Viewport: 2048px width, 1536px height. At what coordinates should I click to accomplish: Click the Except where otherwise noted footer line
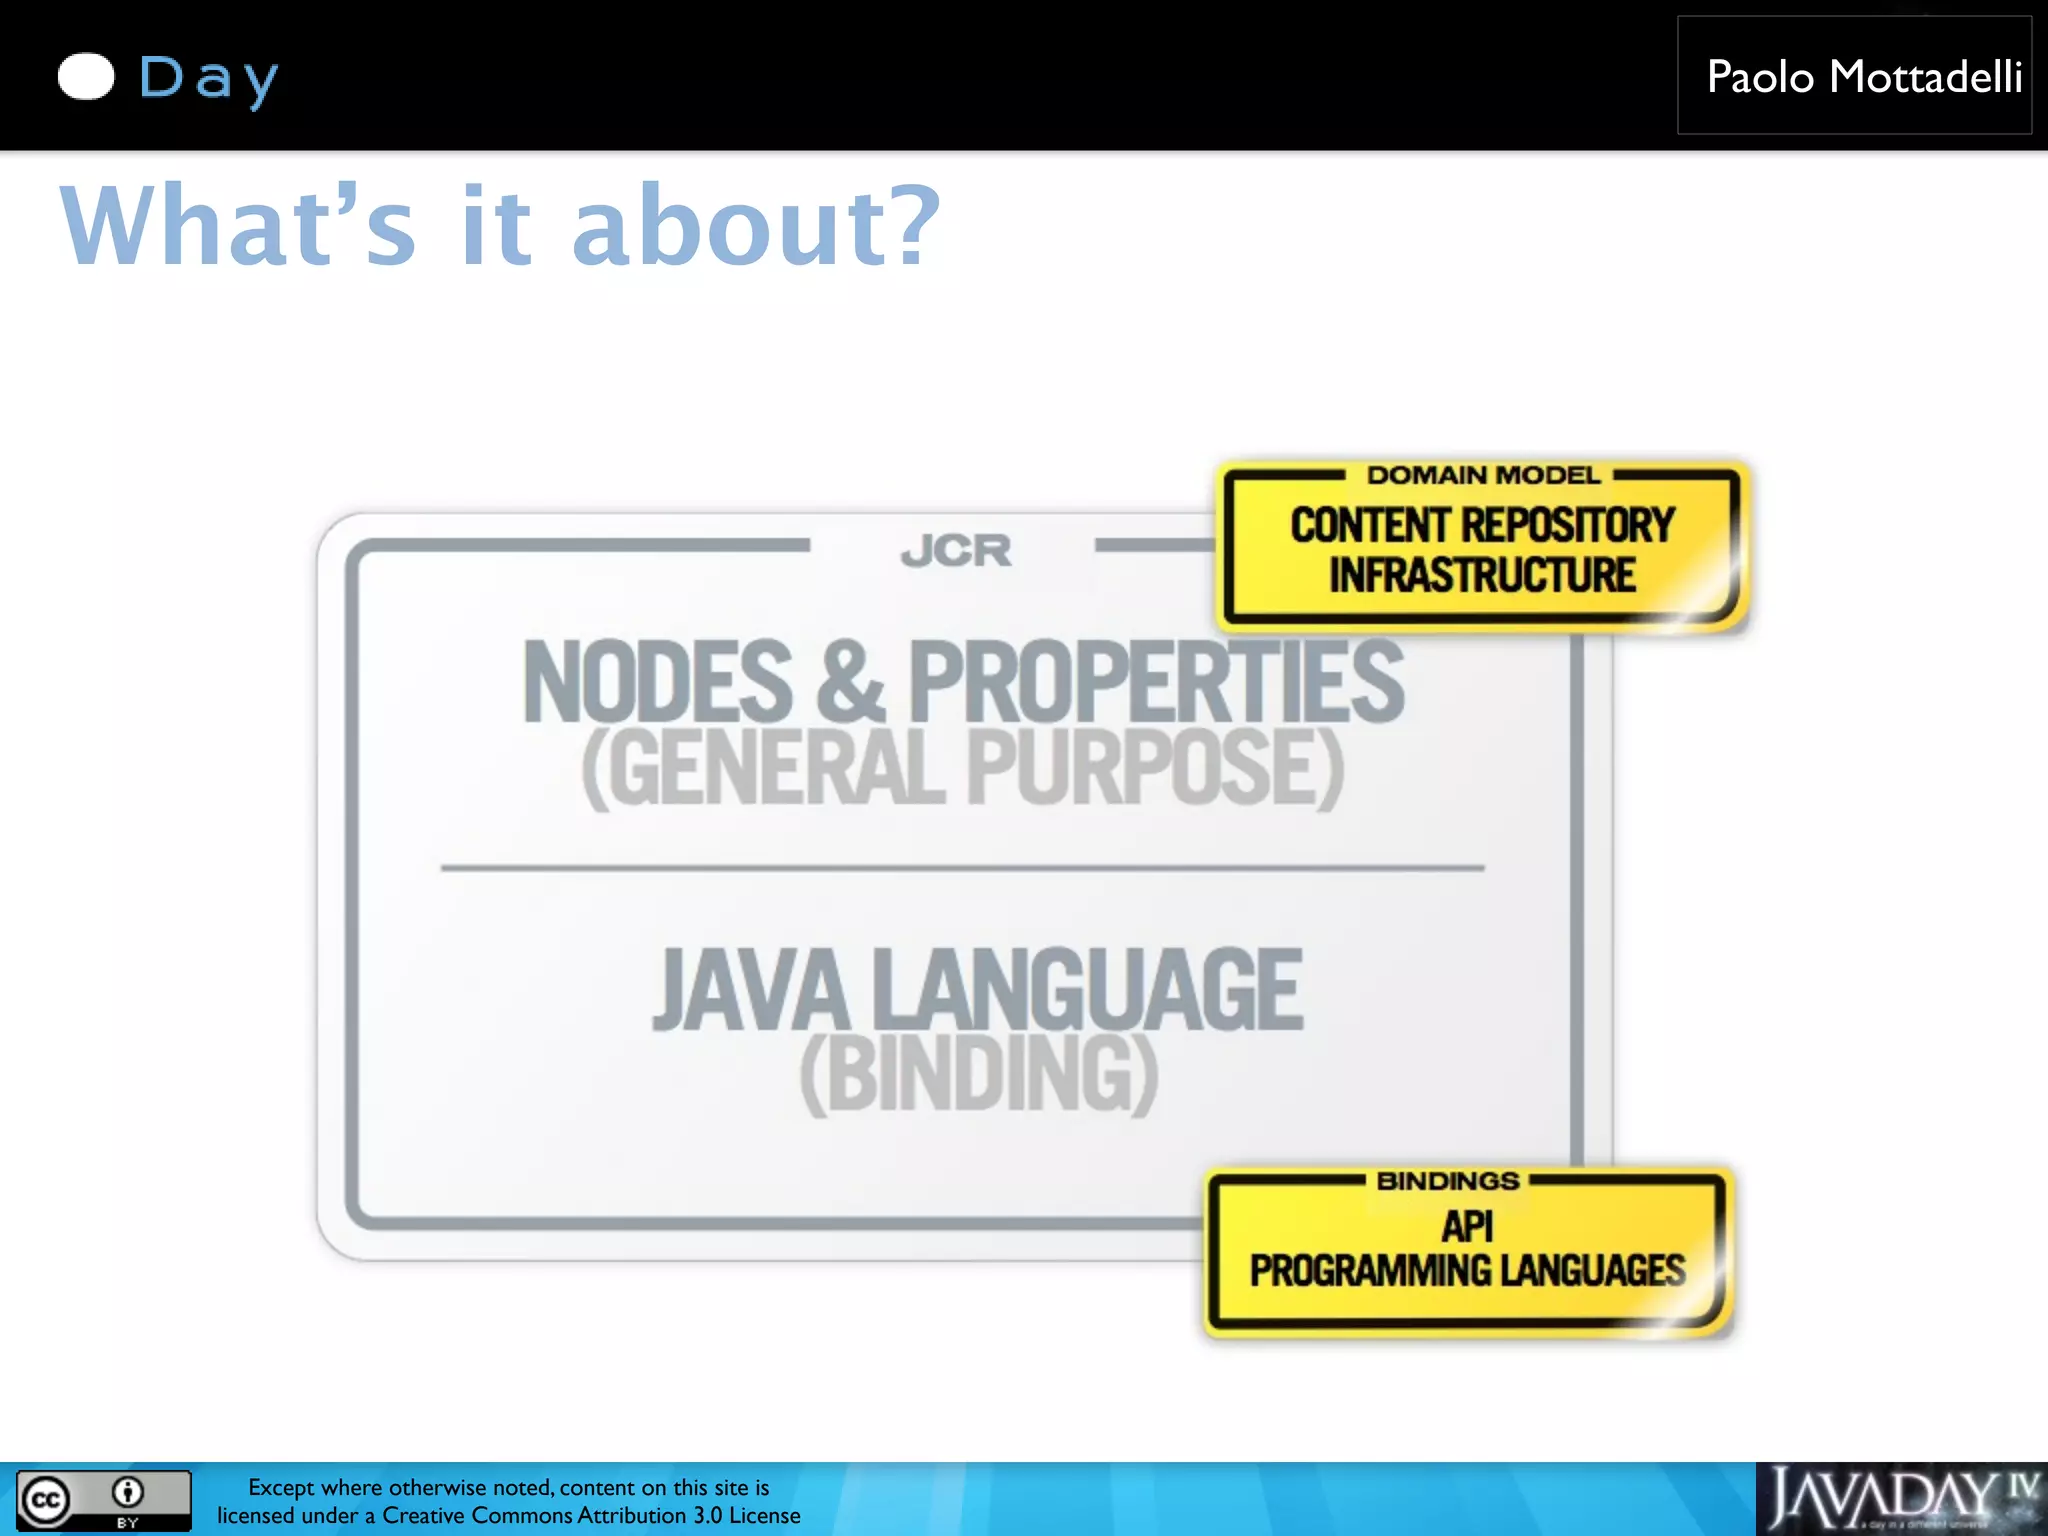(x=508, y=1488)
